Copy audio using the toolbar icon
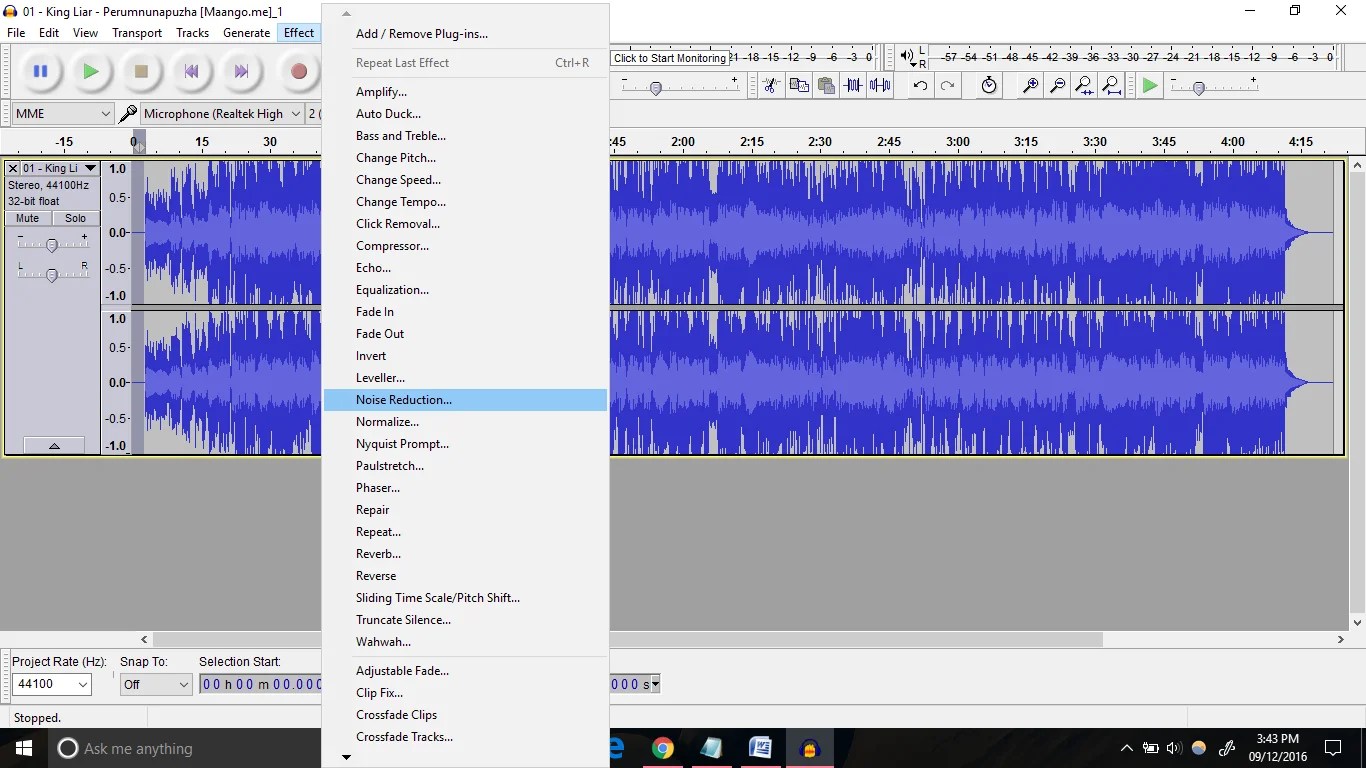 (x=798, y=86)
